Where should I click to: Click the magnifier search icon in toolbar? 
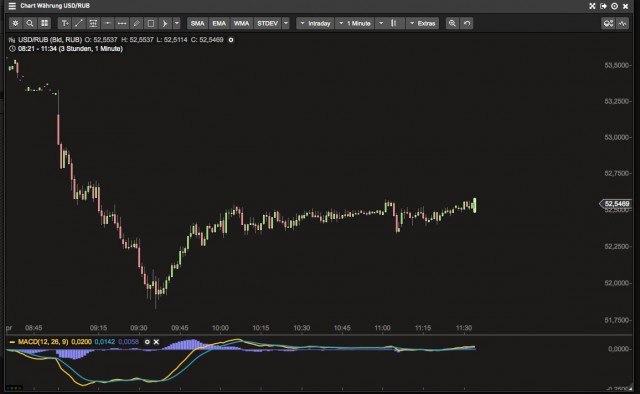pyautogui.click(x=30, y=23)
